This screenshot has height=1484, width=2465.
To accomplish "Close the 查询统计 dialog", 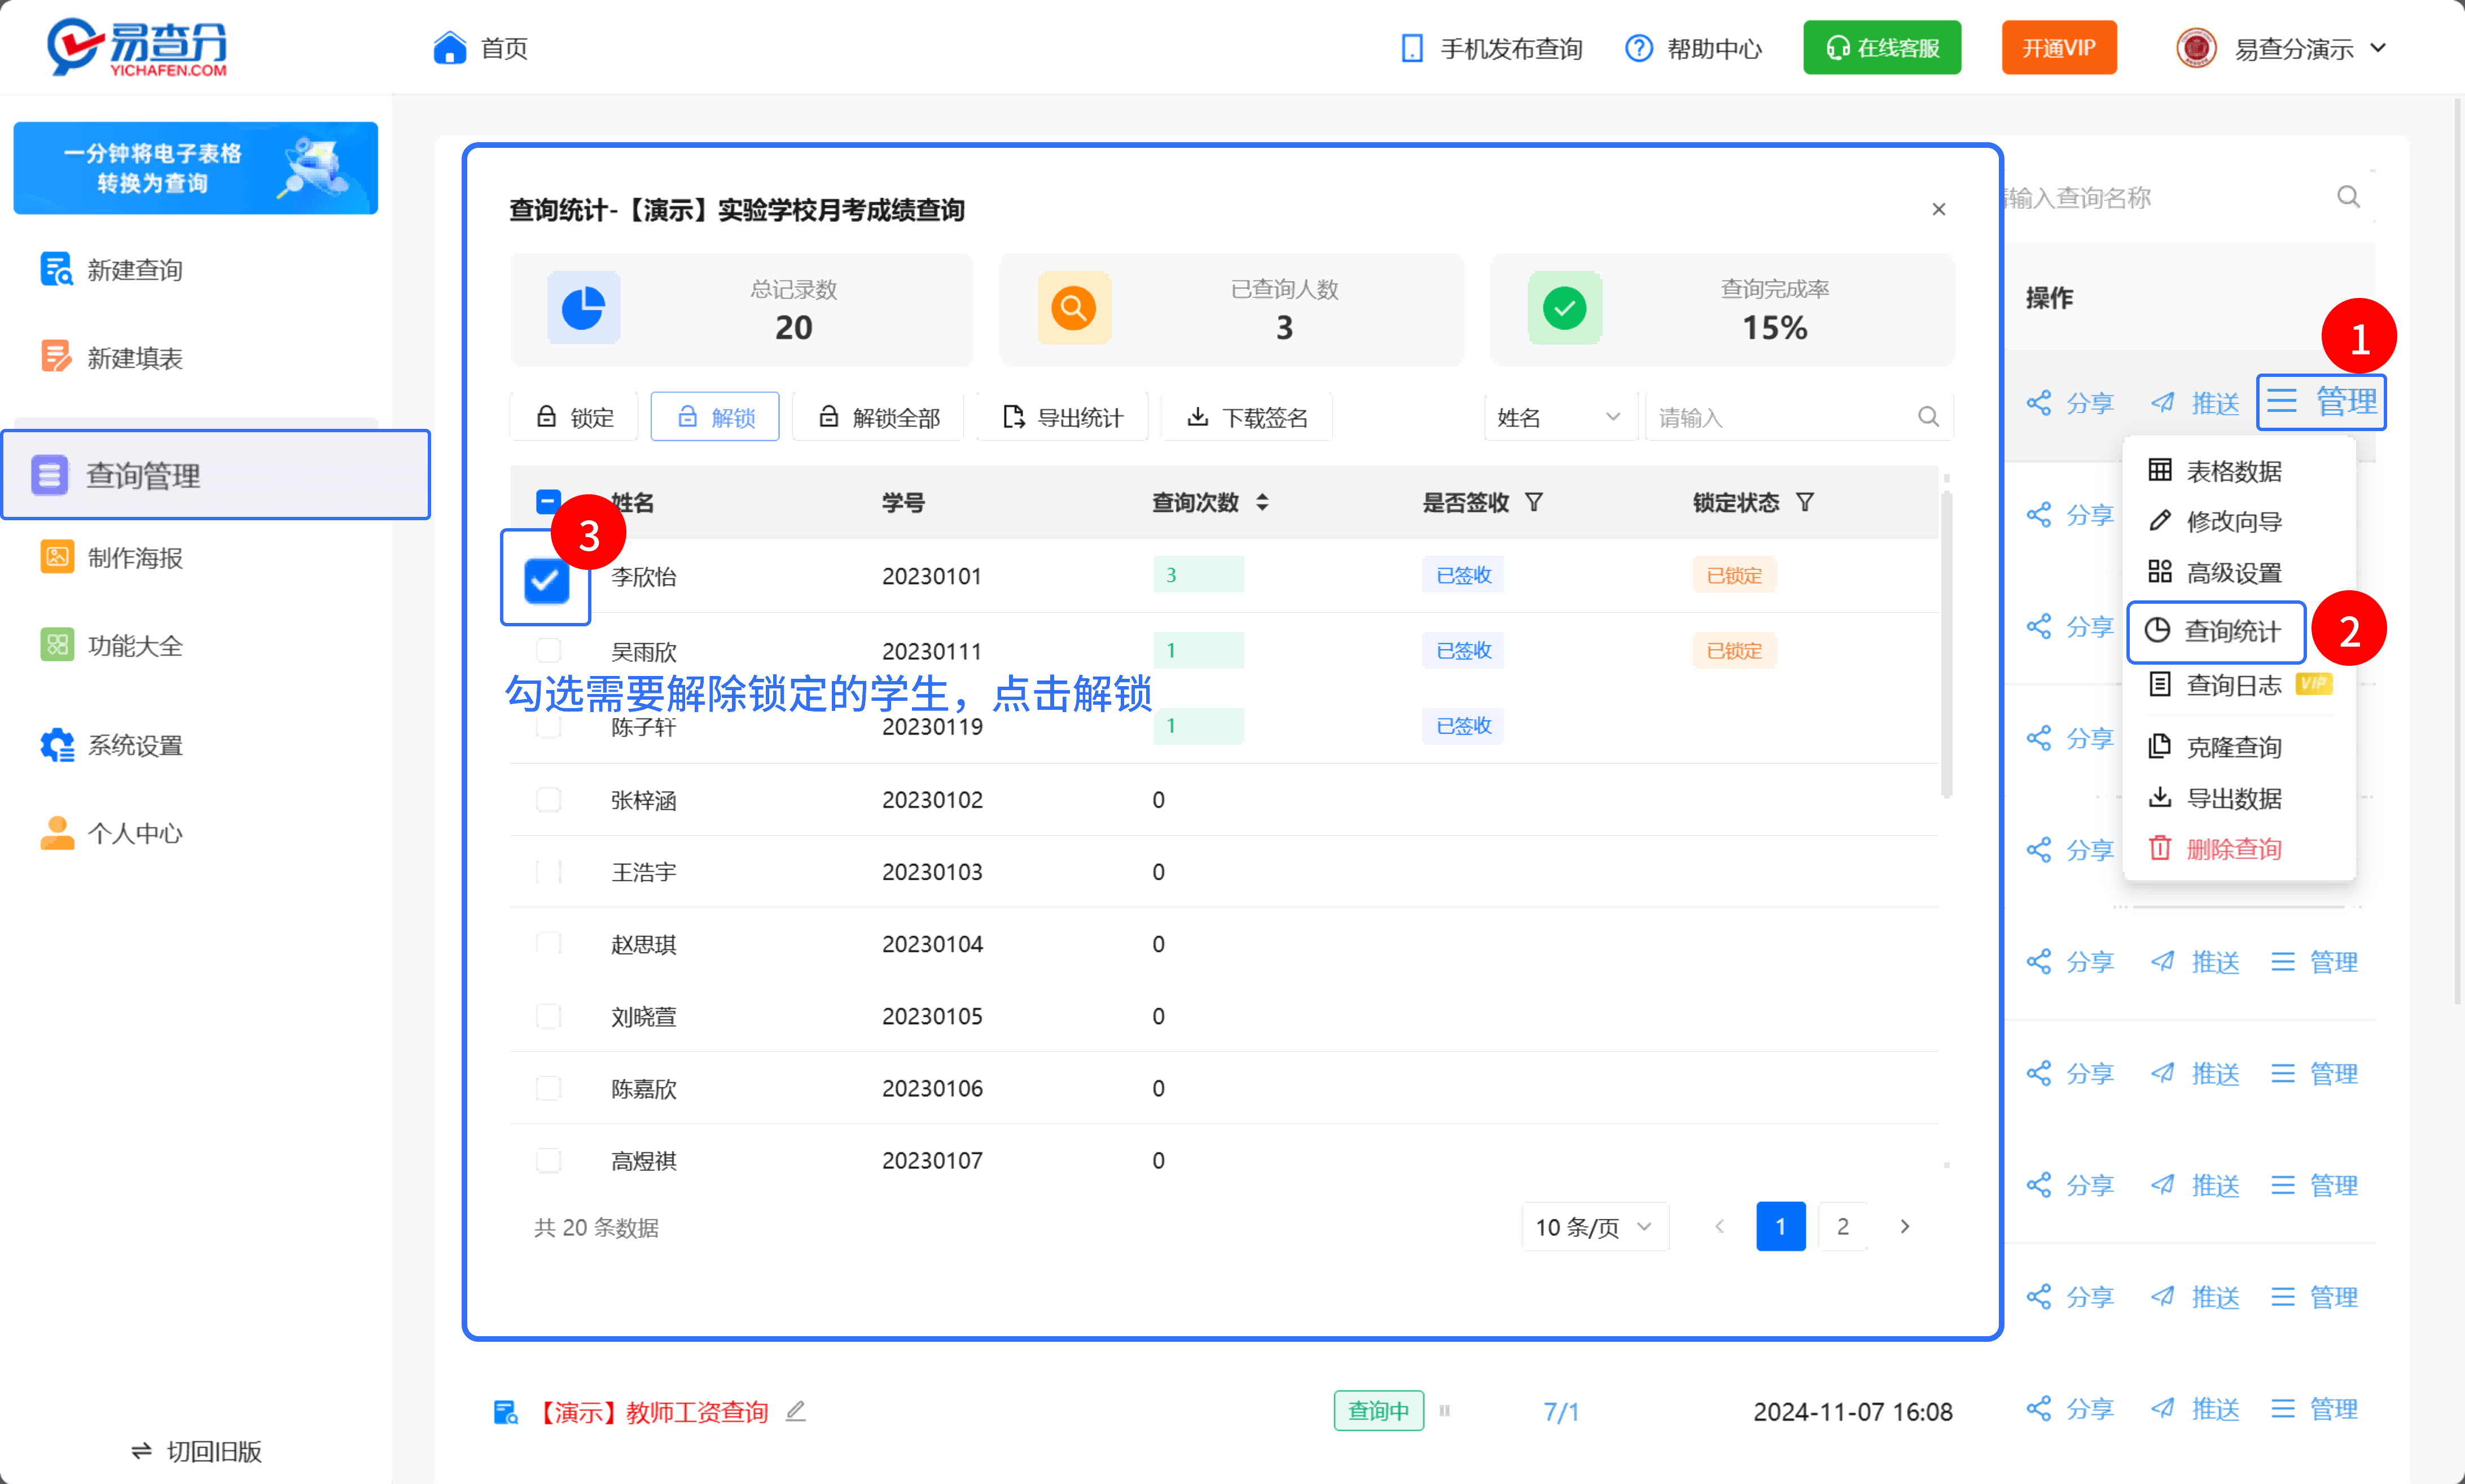I will click(1938, 209).
